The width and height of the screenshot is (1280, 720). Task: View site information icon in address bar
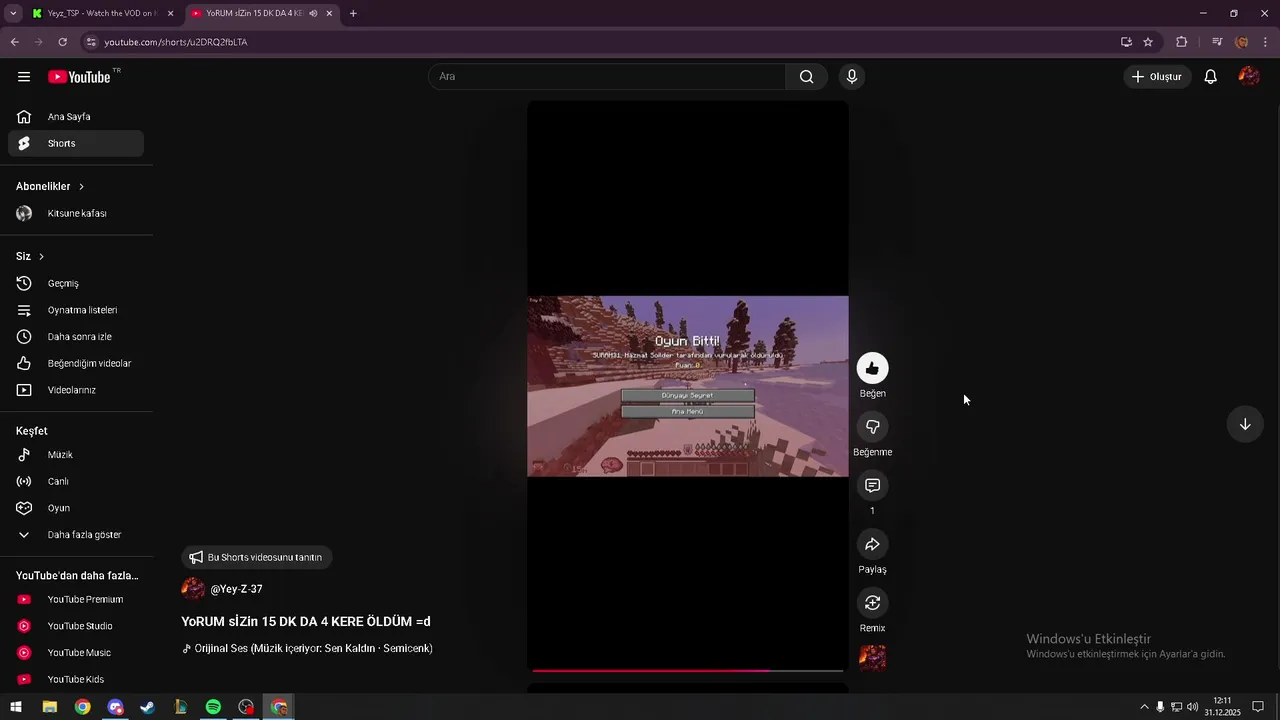[x=91, y=42]
